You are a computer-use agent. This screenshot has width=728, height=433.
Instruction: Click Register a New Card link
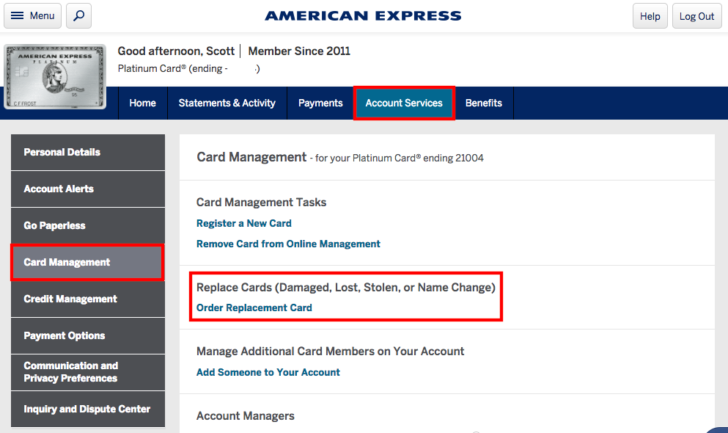click(x=244, y=223)
